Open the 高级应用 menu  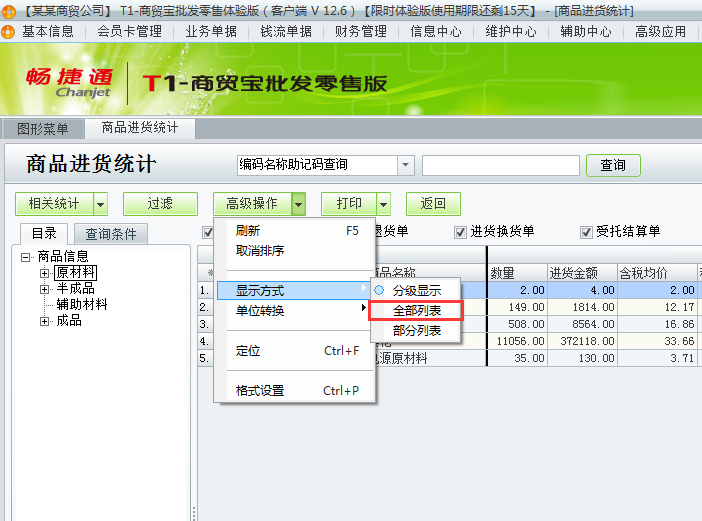[x=660, y=31]
